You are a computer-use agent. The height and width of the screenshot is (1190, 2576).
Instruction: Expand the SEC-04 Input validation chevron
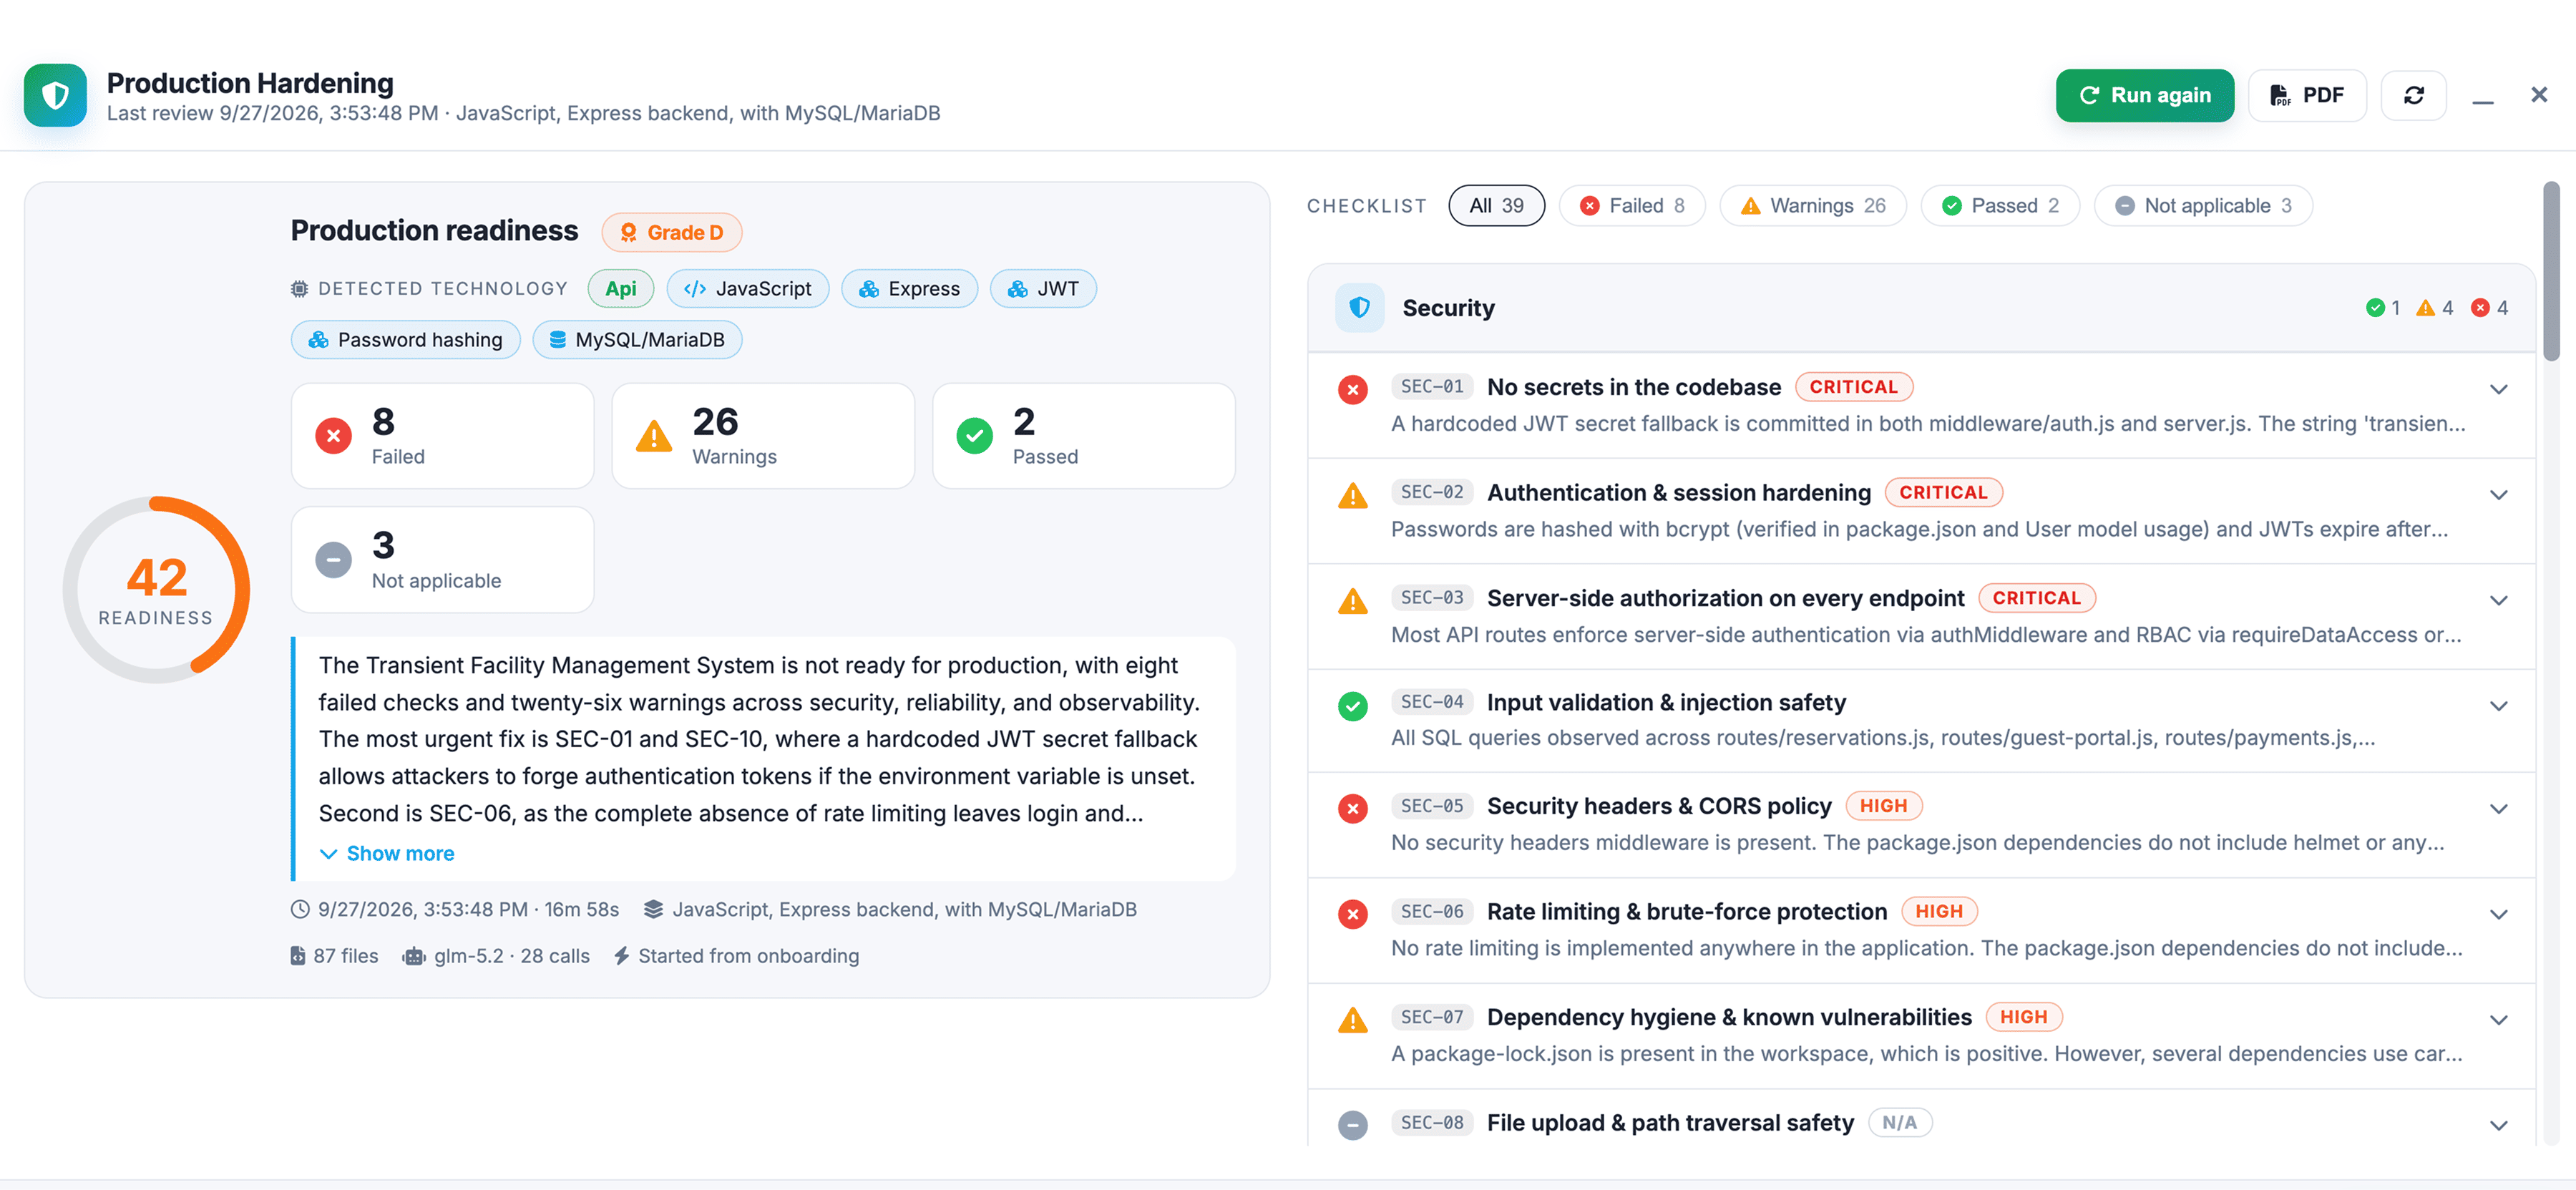[2498, 706]
